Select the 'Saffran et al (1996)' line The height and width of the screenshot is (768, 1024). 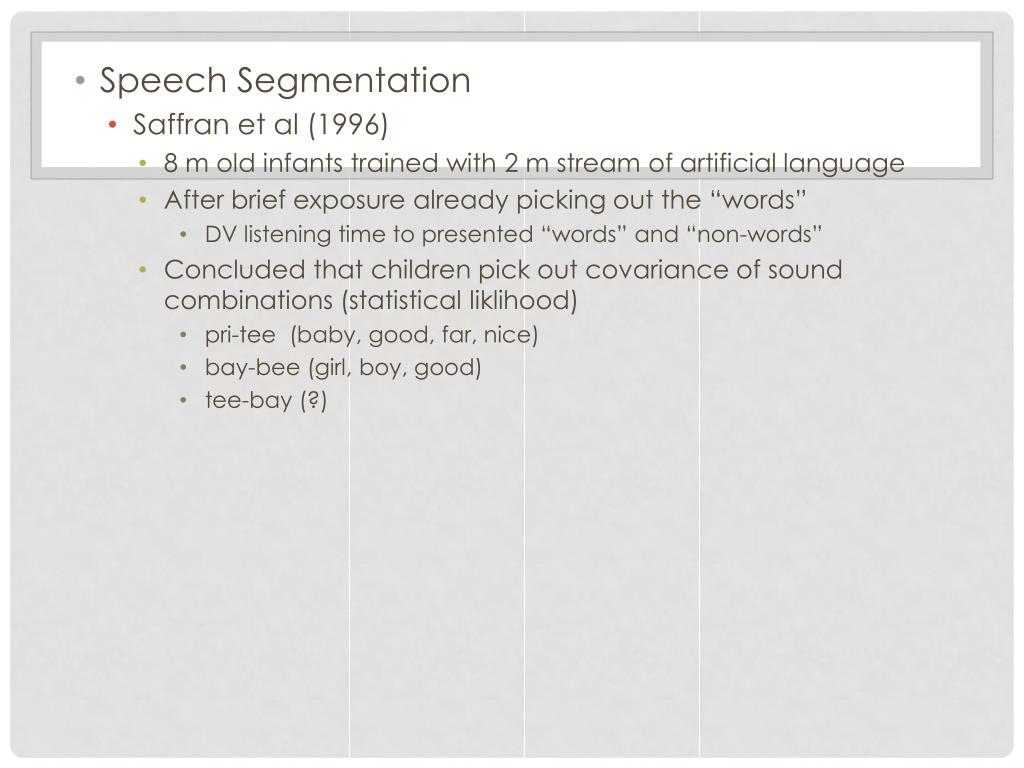click(260, 124)
